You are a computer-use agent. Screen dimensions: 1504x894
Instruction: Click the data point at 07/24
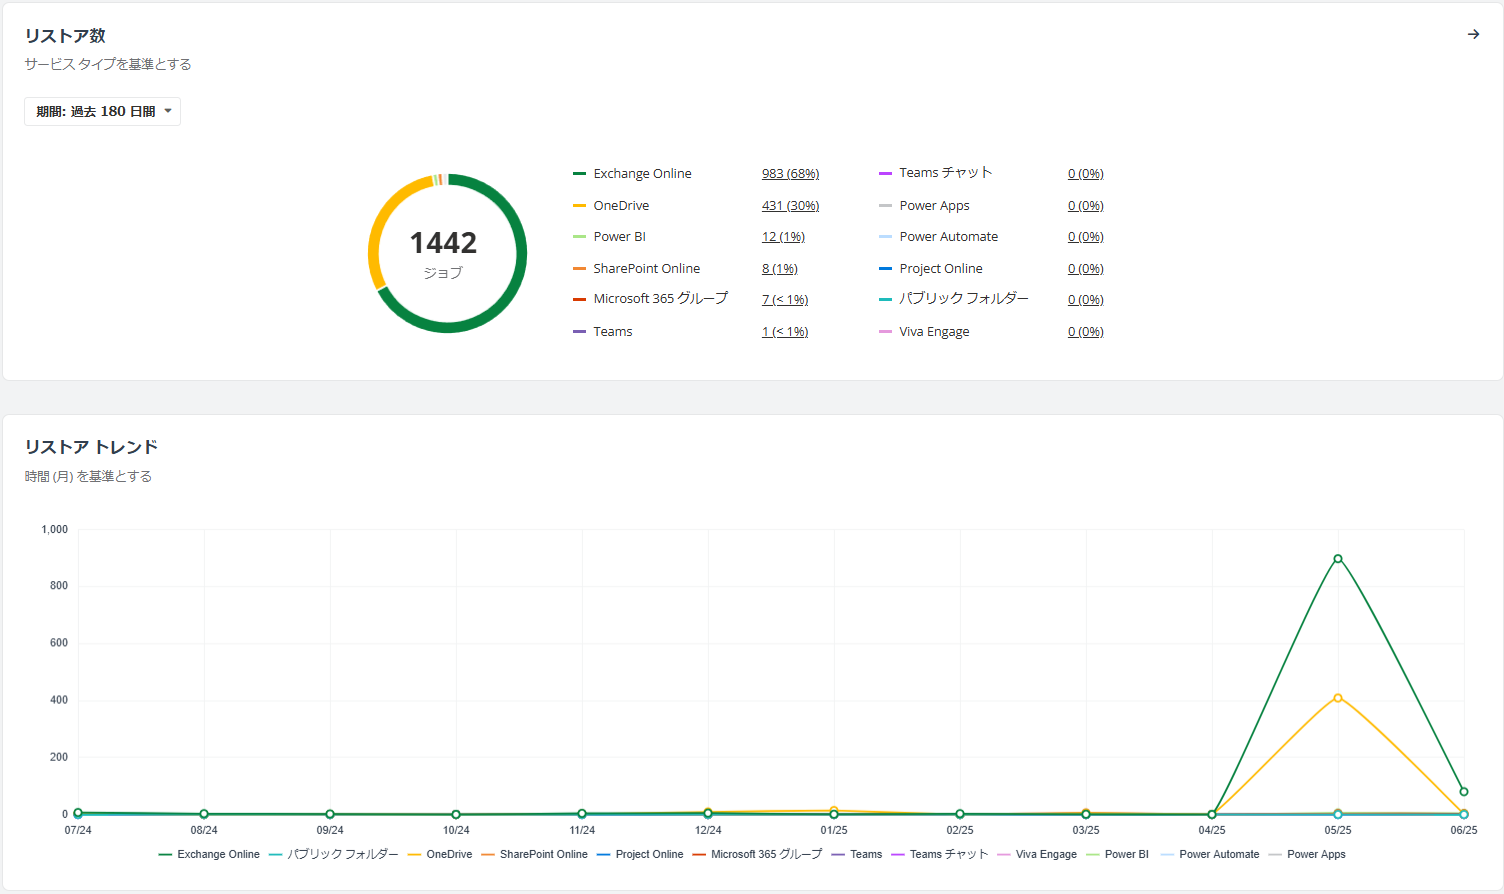[78, 813]
